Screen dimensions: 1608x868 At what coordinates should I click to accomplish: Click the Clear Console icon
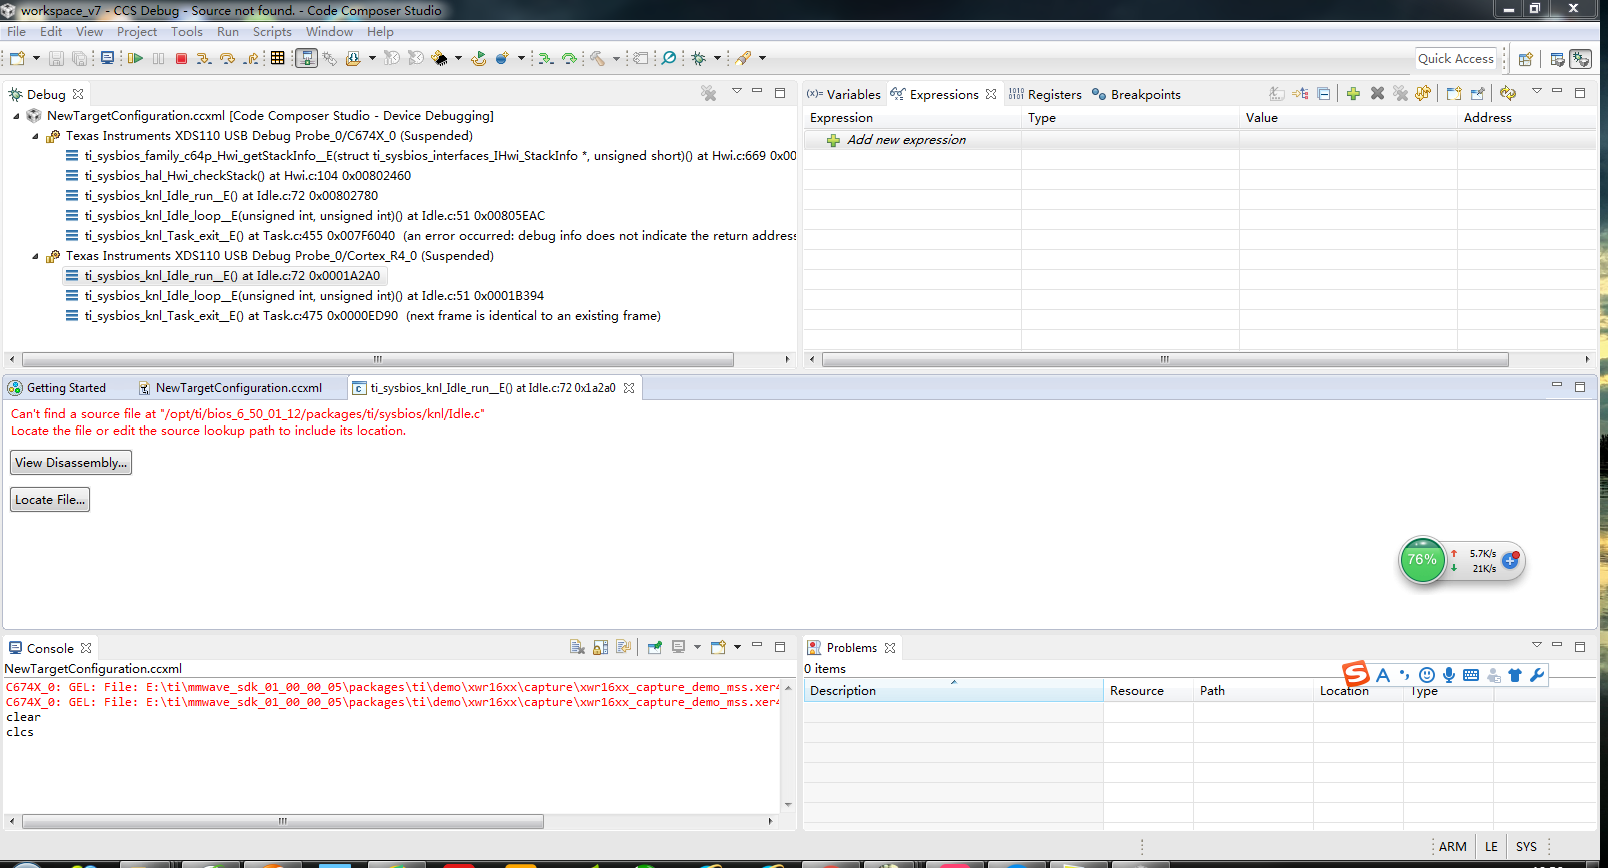point(577,647)
